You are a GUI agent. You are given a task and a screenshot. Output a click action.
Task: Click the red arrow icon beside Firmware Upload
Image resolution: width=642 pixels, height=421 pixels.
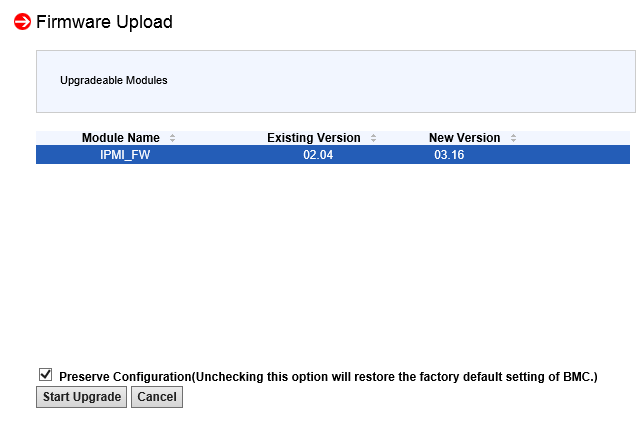tap(22, 22)
